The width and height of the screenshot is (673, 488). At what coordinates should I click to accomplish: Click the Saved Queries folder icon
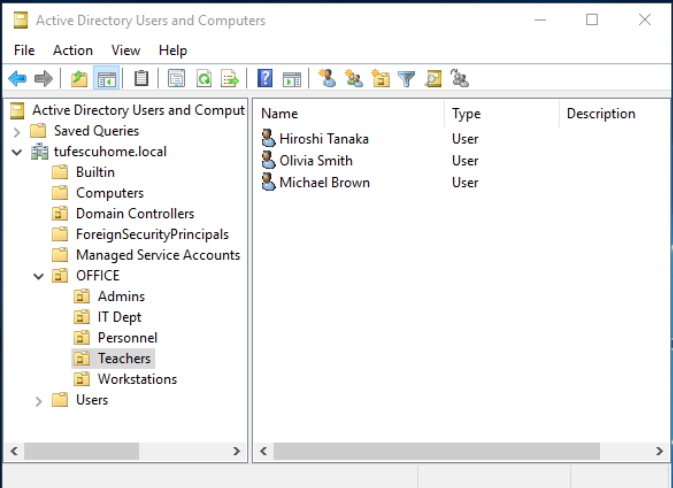click(x=38, y=130)
